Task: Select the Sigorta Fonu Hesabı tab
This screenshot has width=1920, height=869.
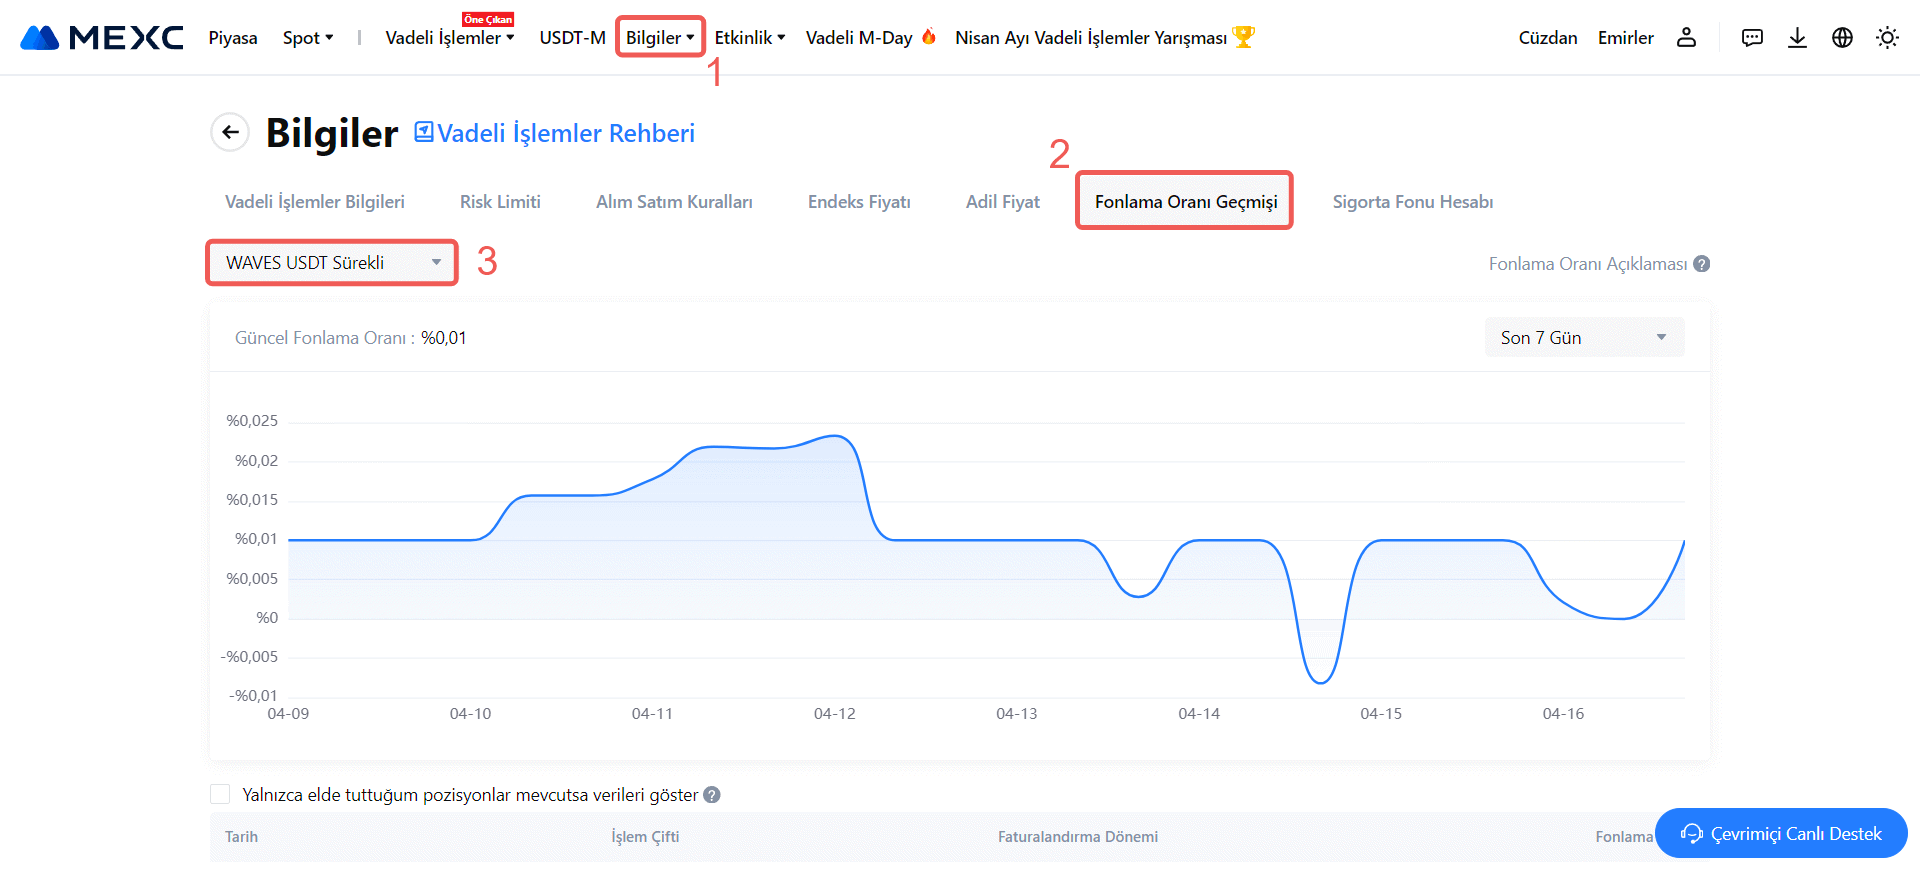Action: click(1412, 202)
